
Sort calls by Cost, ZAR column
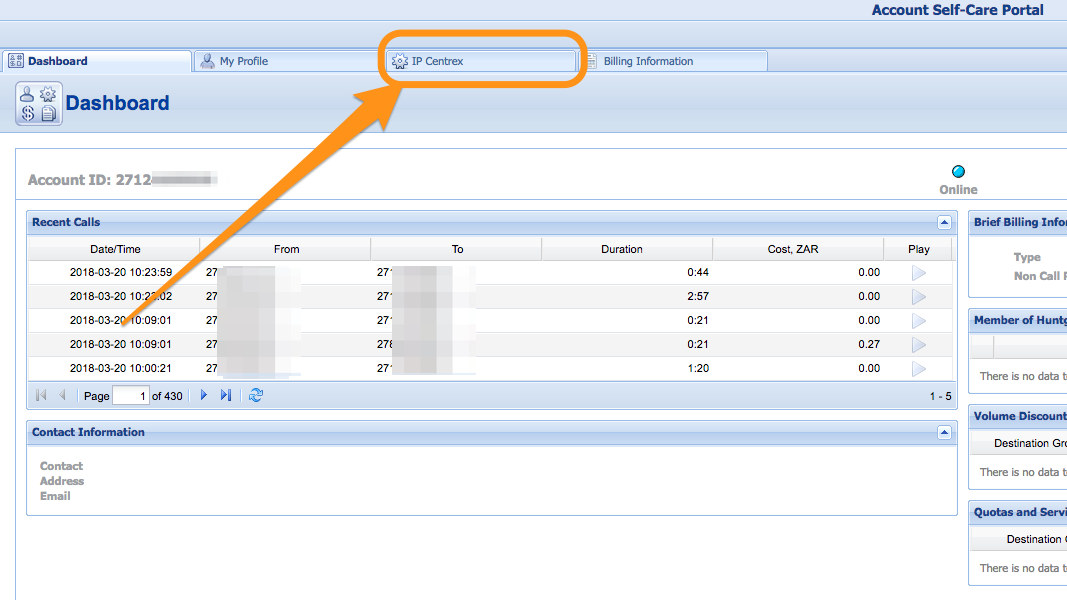(x=797, y=249)
